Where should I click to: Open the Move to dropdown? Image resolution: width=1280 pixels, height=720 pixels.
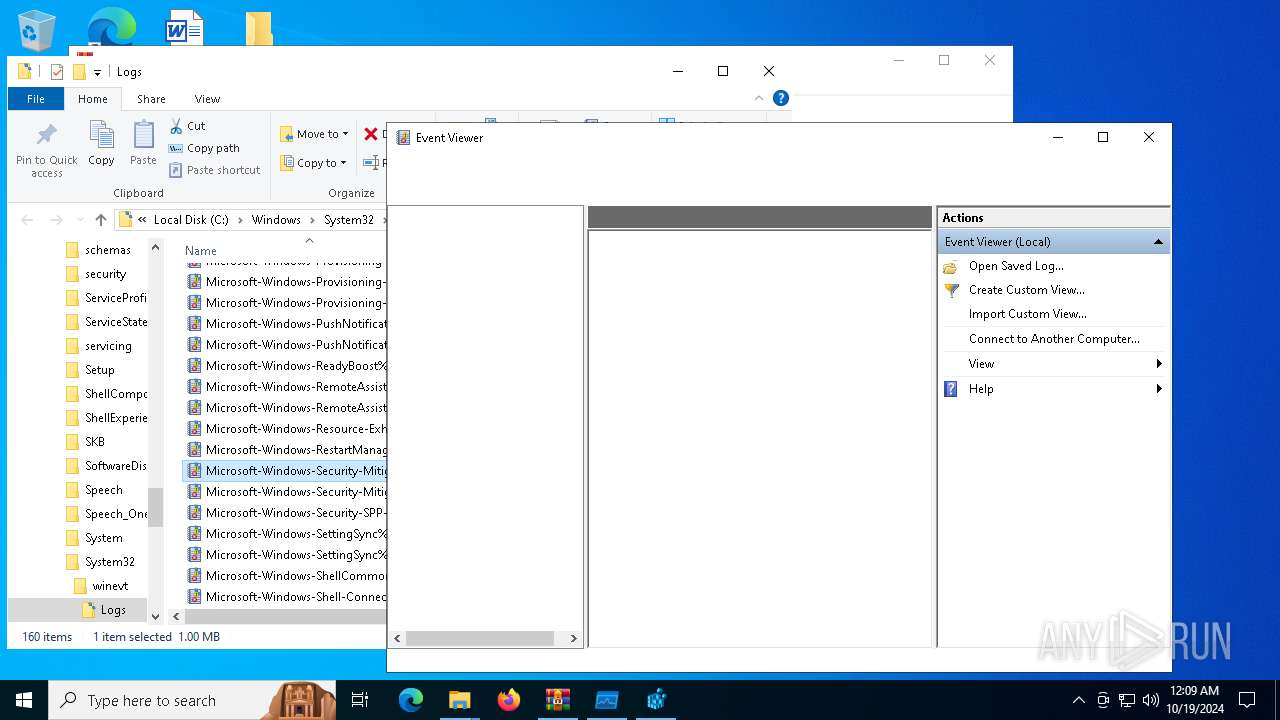coord(314,134)
